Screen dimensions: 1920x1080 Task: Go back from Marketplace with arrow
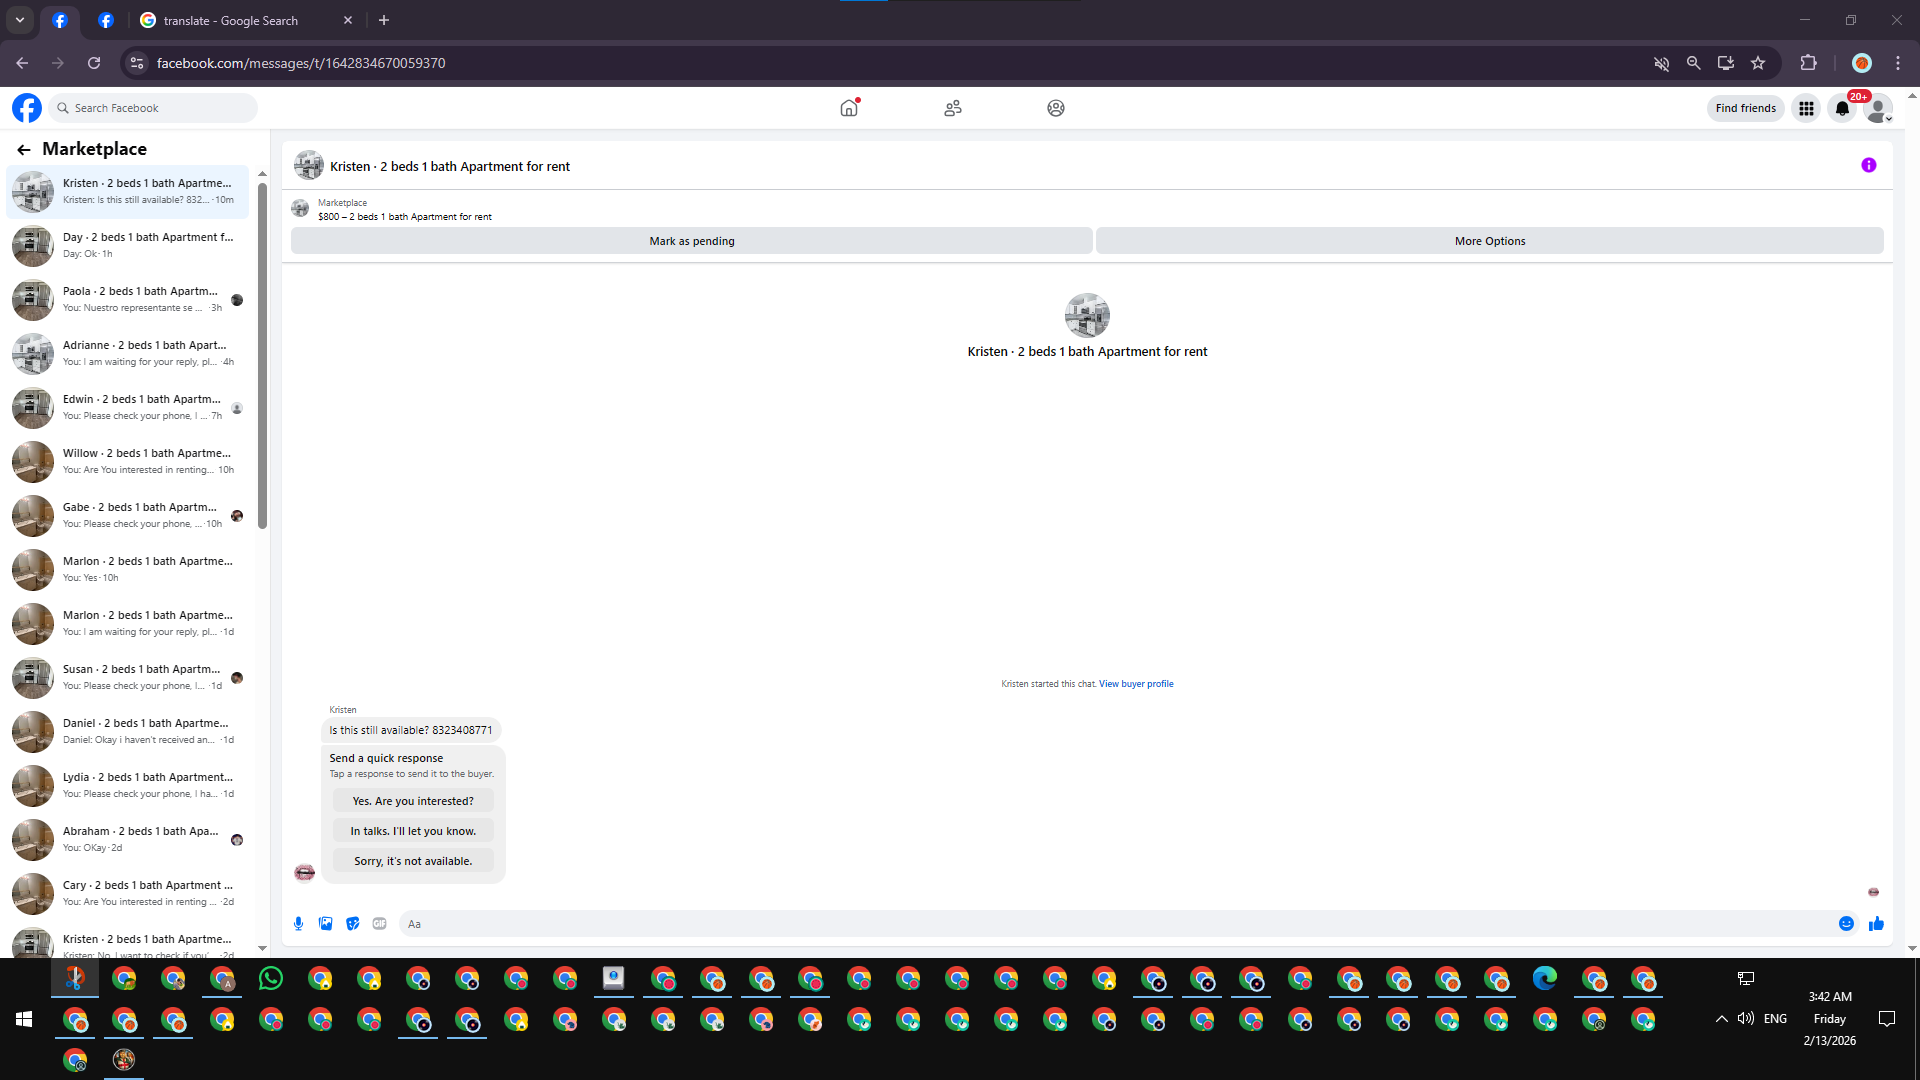click(24, 150)
